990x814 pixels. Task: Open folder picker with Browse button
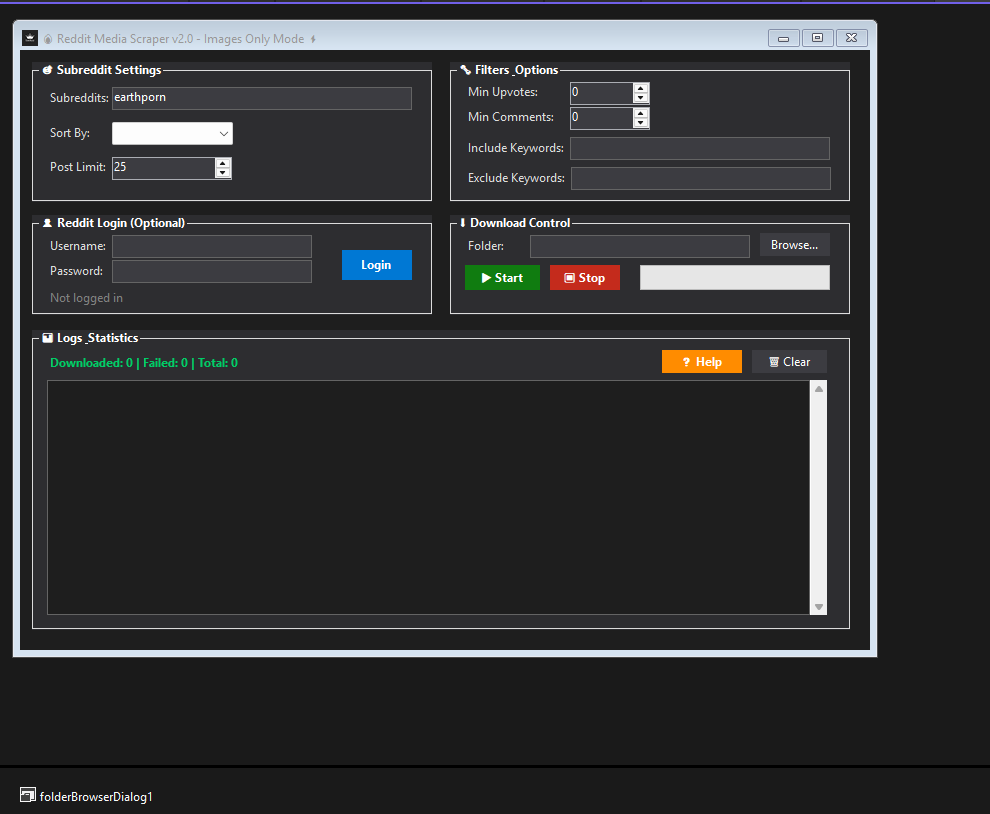pos(794,245)
